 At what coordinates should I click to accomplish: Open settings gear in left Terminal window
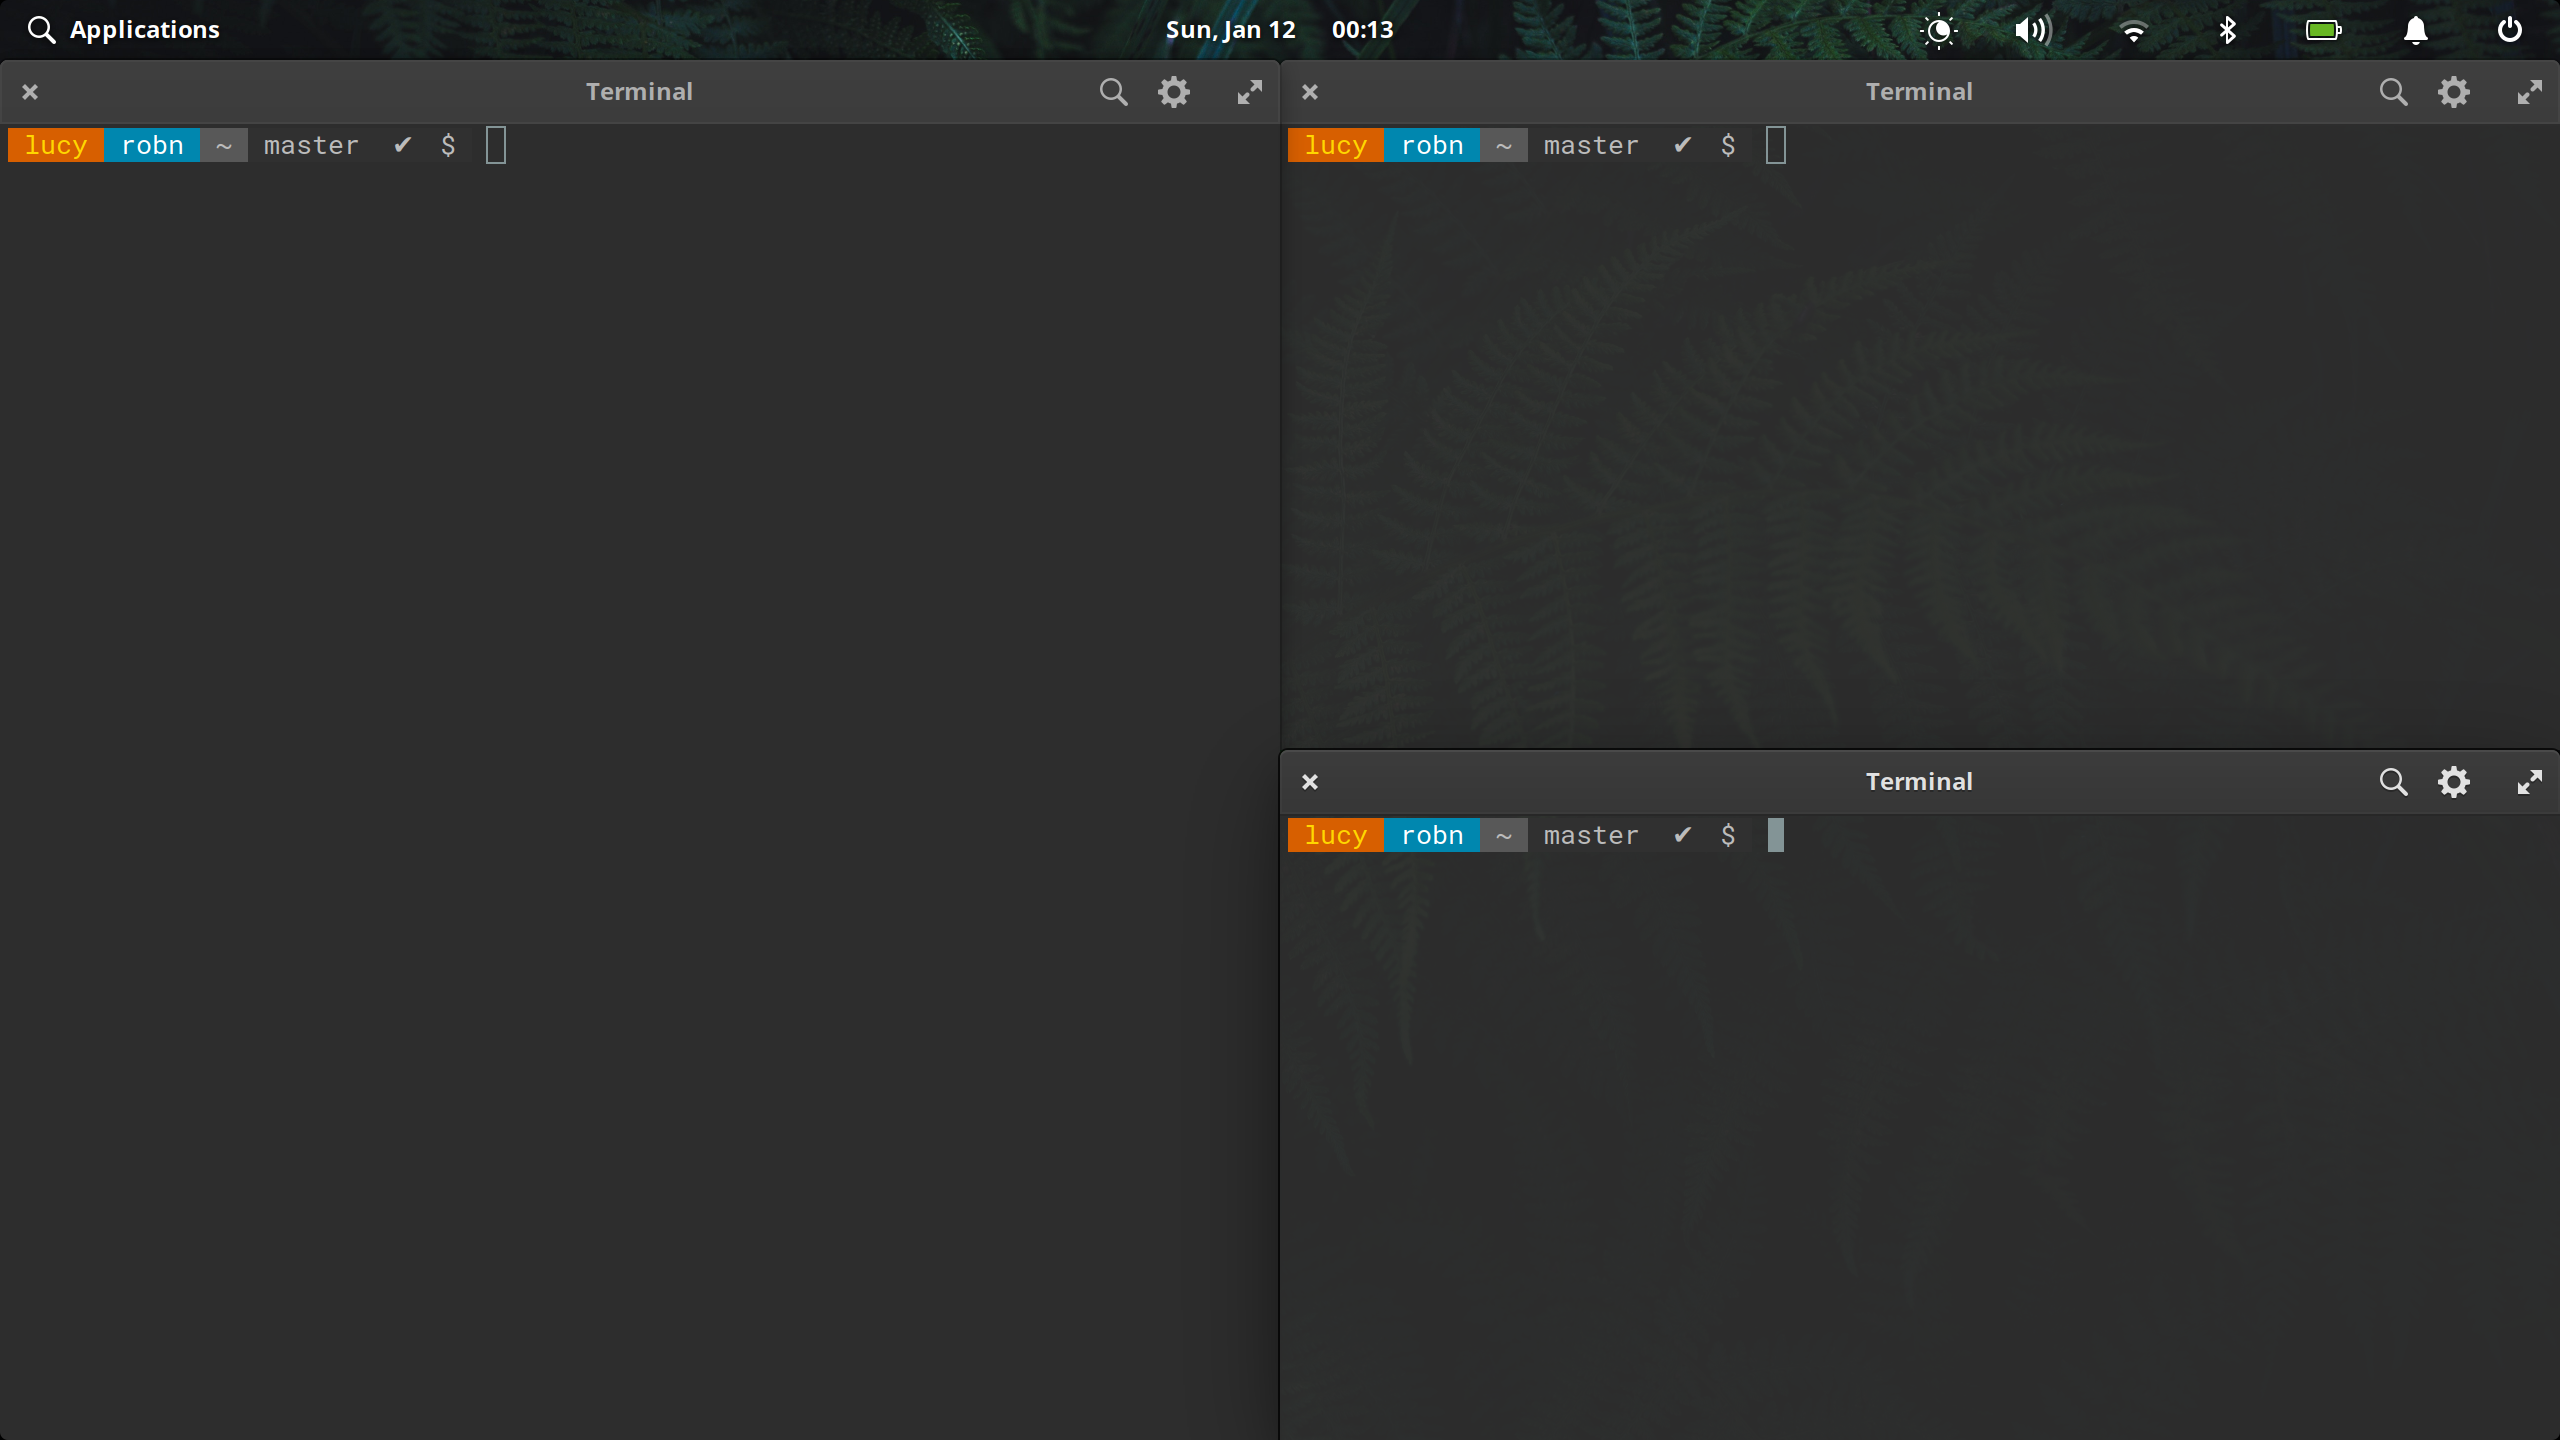1174,92
